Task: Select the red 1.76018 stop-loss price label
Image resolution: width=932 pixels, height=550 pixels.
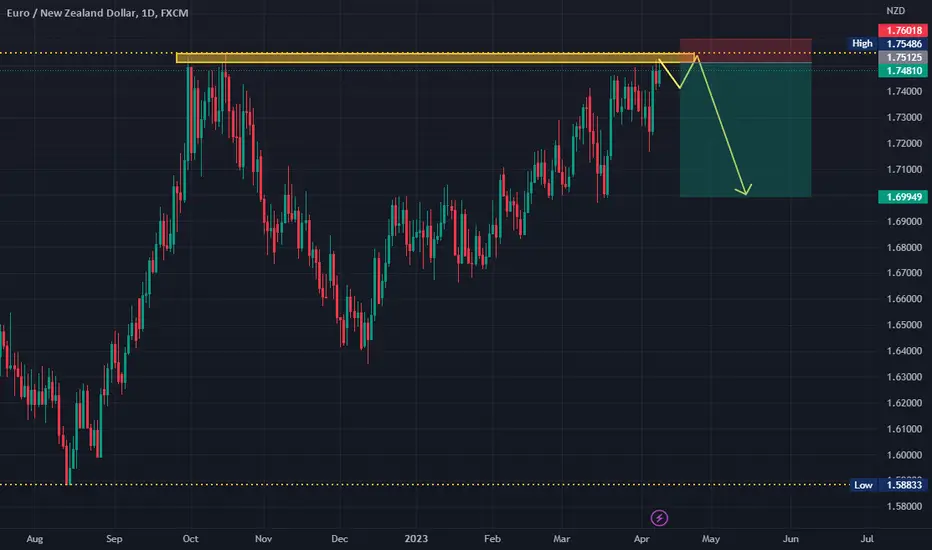Action: tap(903, 30)
